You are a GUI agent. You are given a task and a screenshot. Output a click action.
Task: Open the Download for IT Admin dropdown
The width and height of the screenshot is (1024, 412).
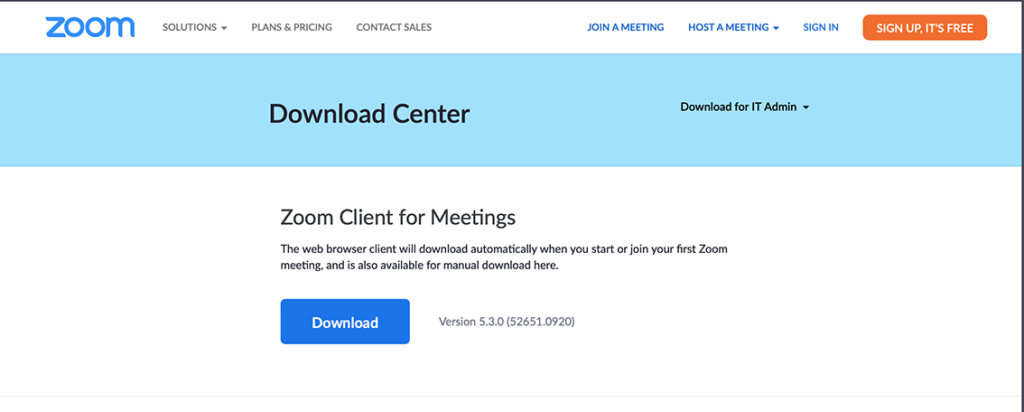tap(744, 107)
